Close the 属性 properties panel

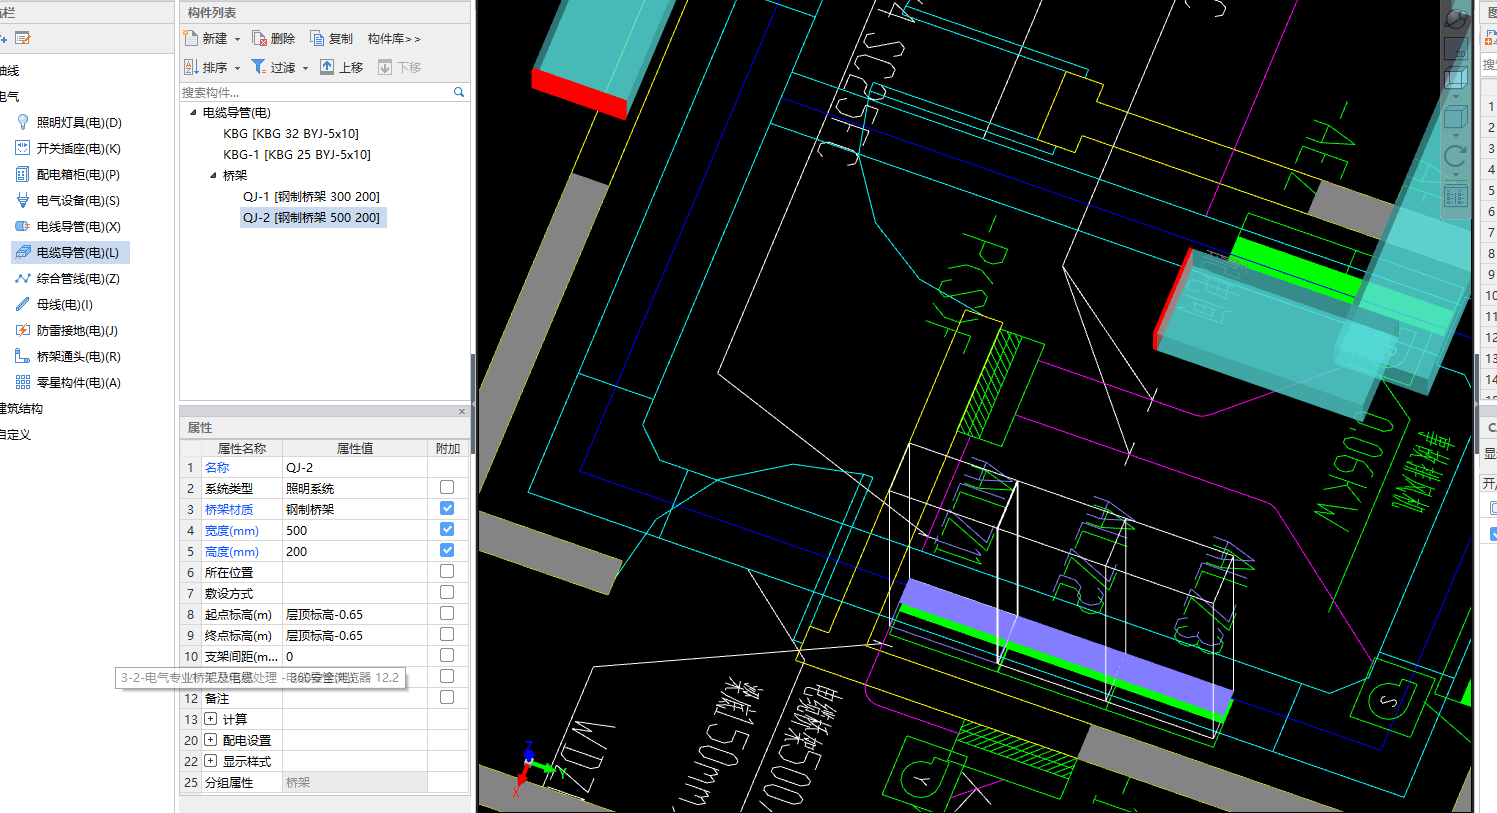click(x=462, y=411)
